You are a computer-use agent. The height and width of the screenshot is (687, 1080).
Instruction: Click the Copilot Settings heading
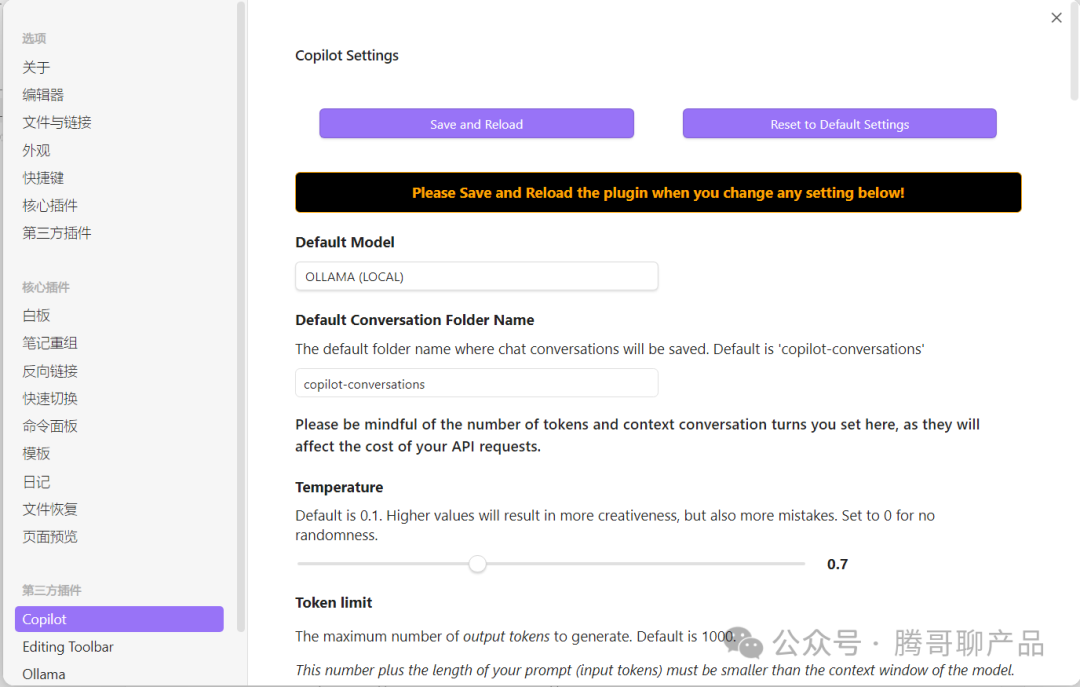click(346, 55)
